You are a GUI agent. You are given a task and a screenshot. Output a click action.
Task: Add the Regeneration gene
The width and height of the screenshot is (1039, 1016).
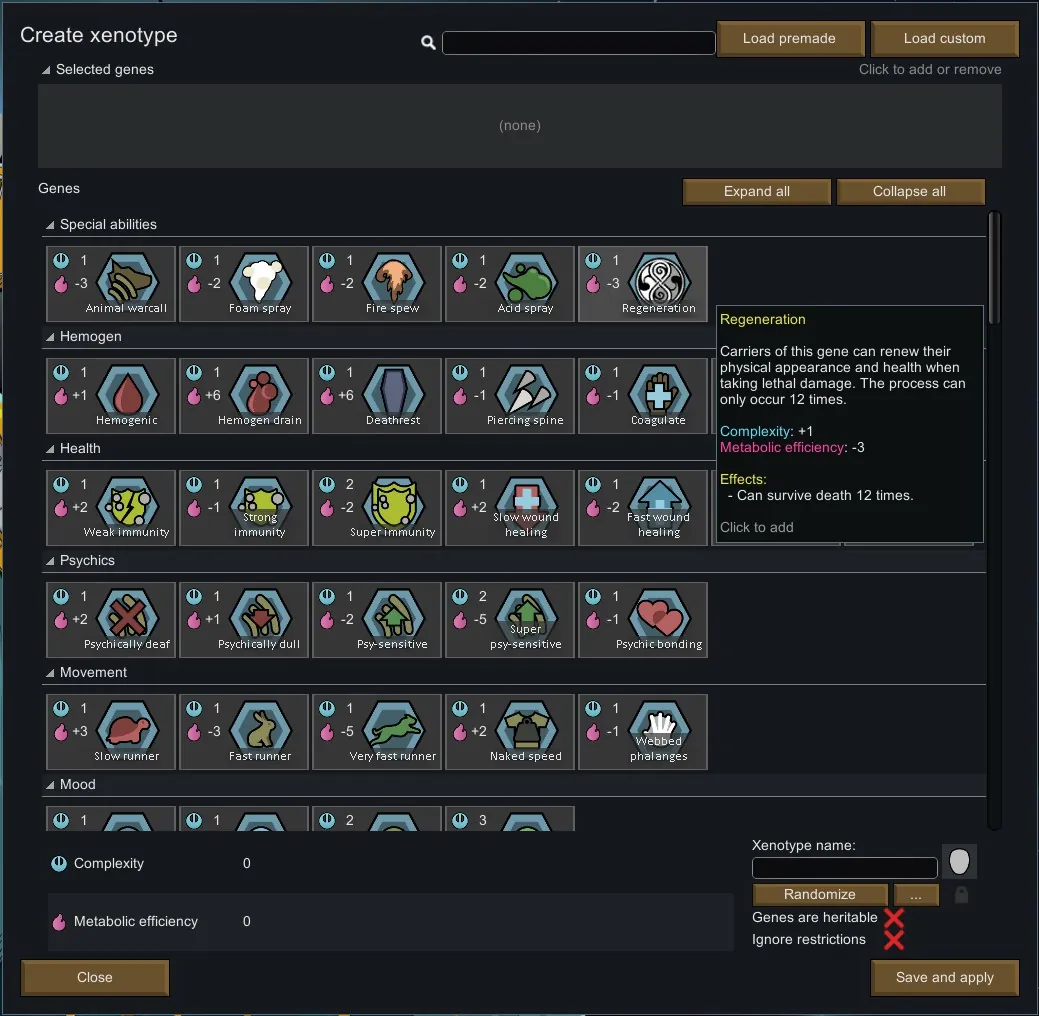click(643, 284)
